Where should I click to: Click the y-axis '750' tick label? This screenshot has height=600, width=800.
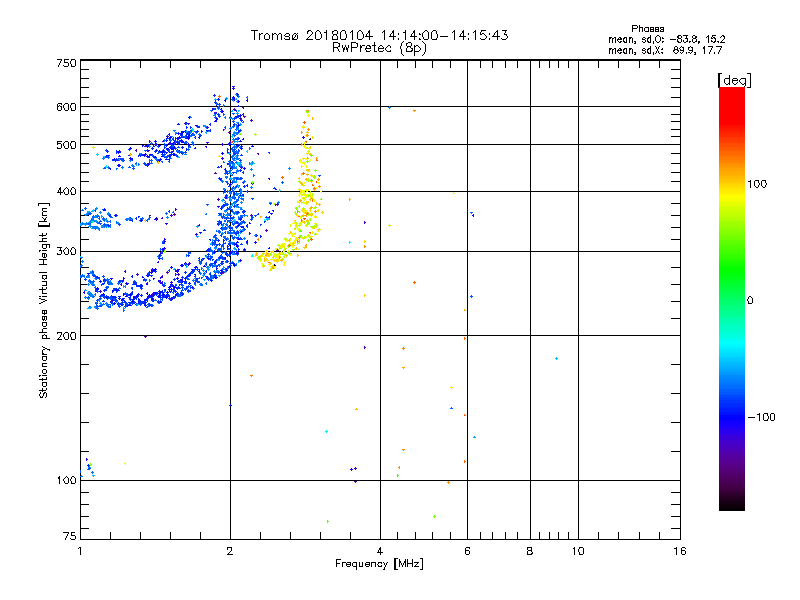point(66,63)
